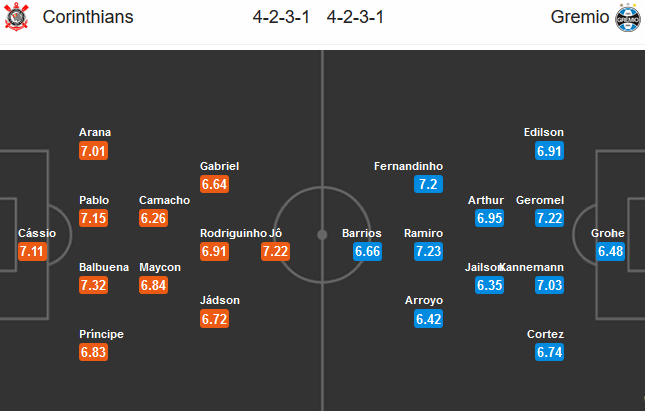Image resolution: width=645 pixels, height=411 pixels.
Task: Open player Rodriguinho's name
Action: tap(233, 233)
